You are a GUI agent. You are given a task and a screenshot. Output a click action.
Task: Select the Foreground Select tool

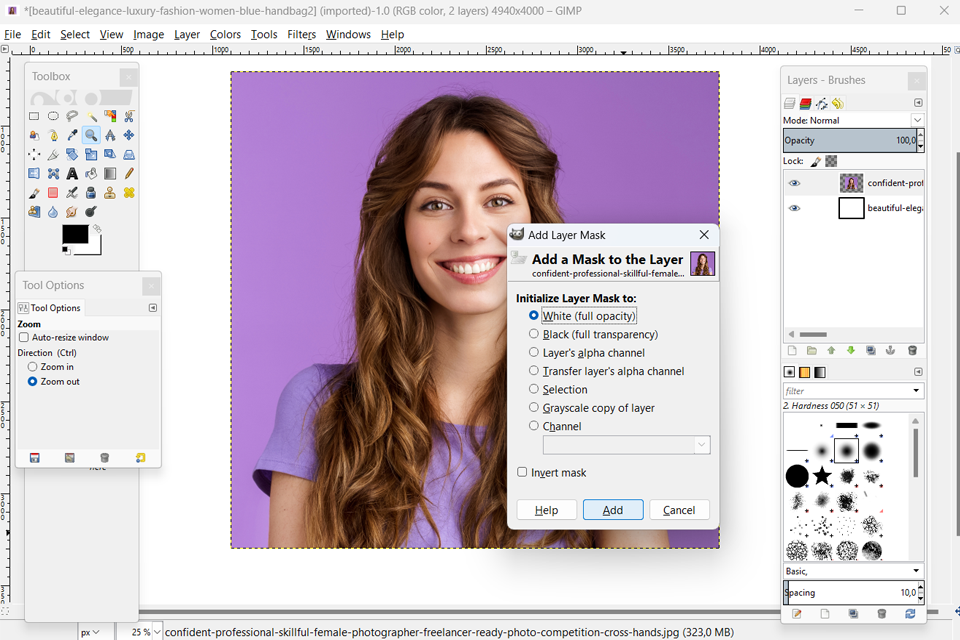click(34, 135)
